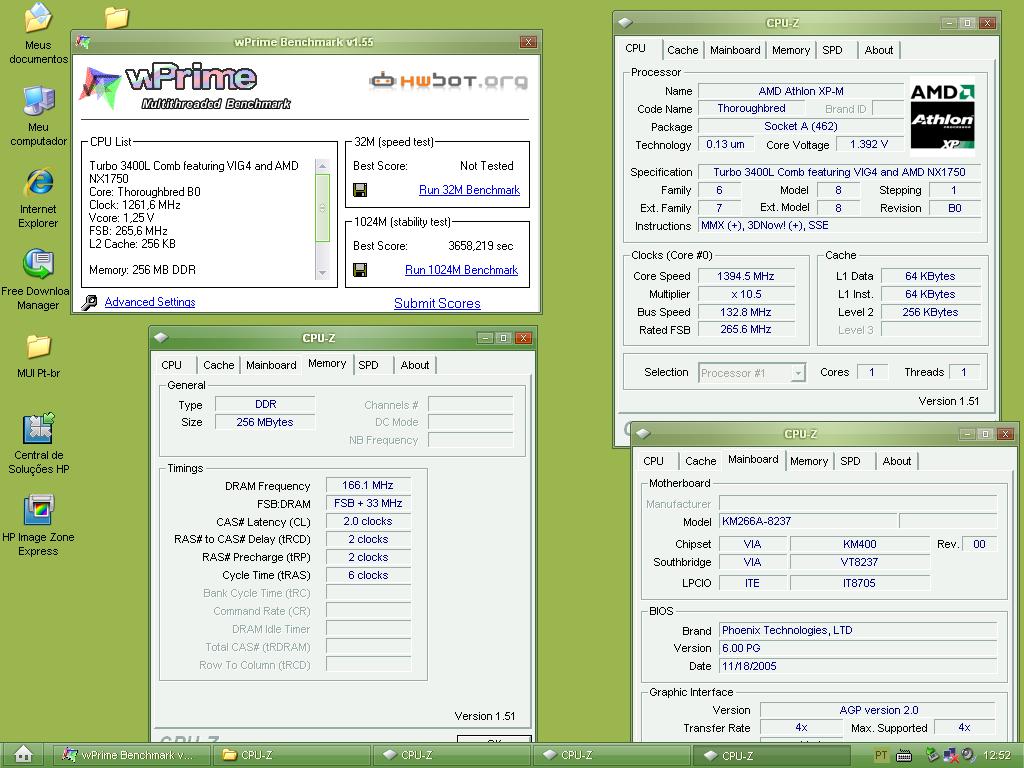Click the wPrime logo image
Image resolution: width=1024 pixels, height=768 pixels.
click(186, 87)
